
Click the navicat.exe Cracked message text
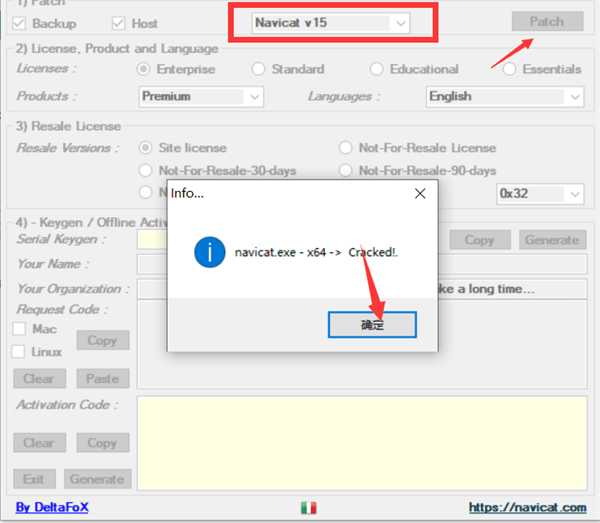point(316,253)
